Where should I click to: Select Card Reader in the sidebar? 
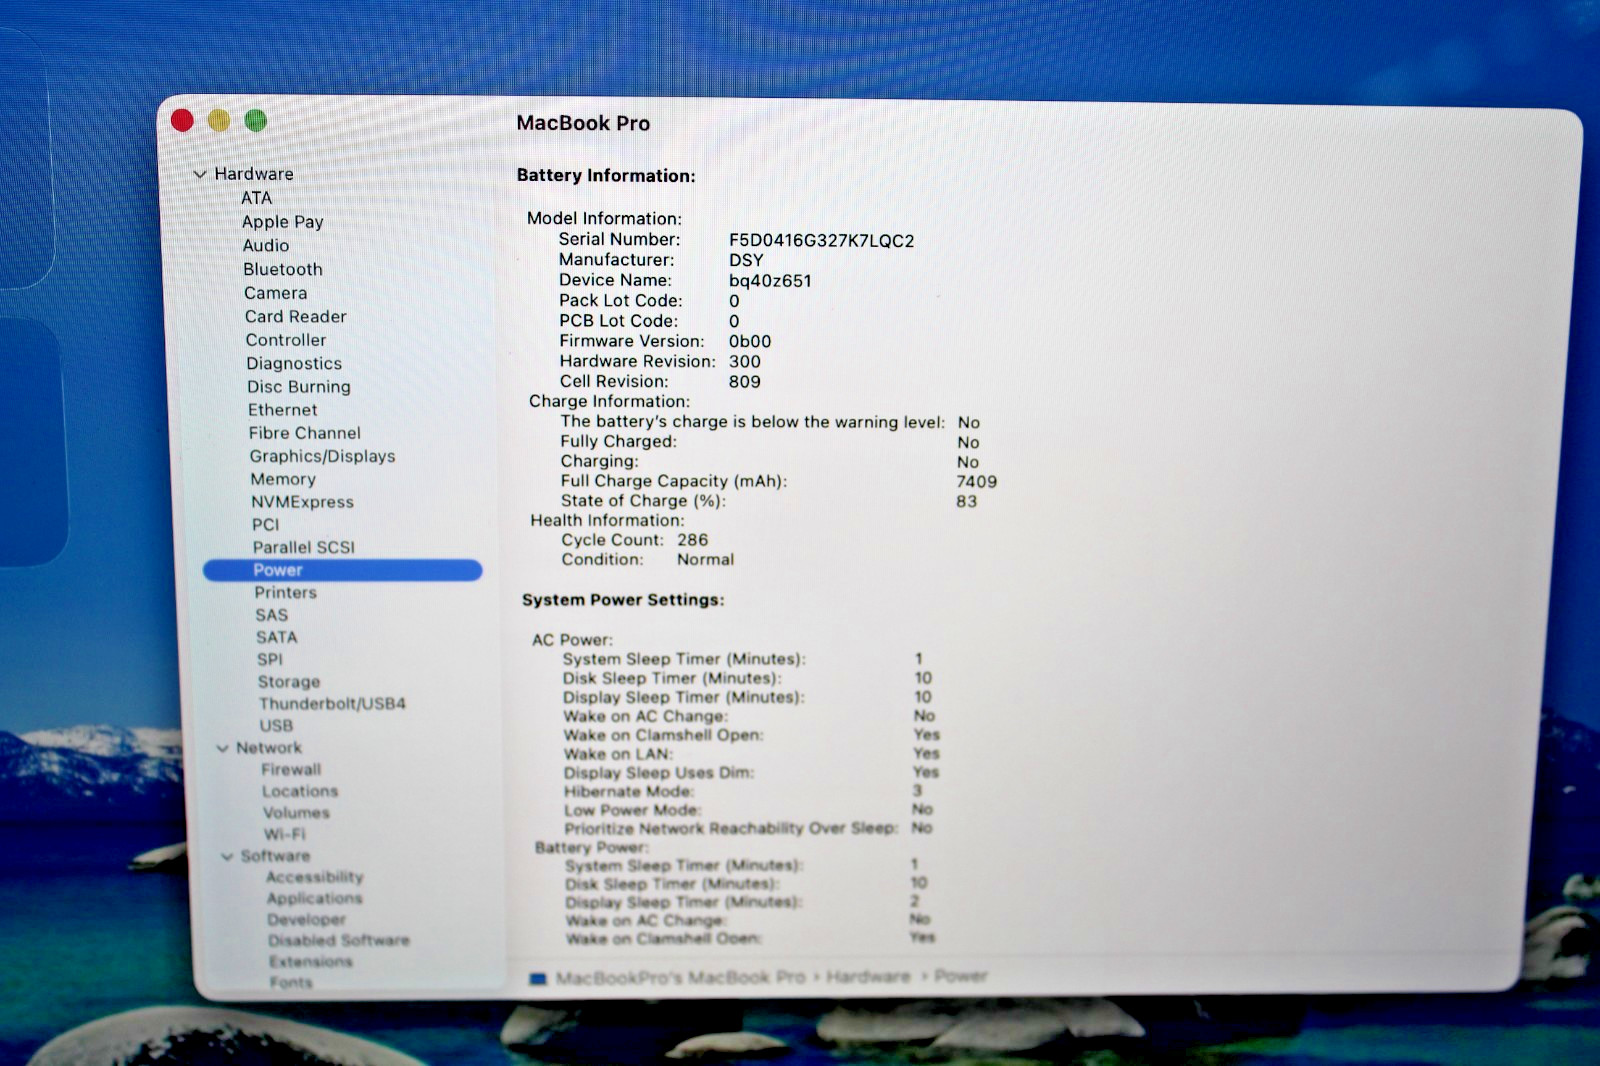[296, 316]
